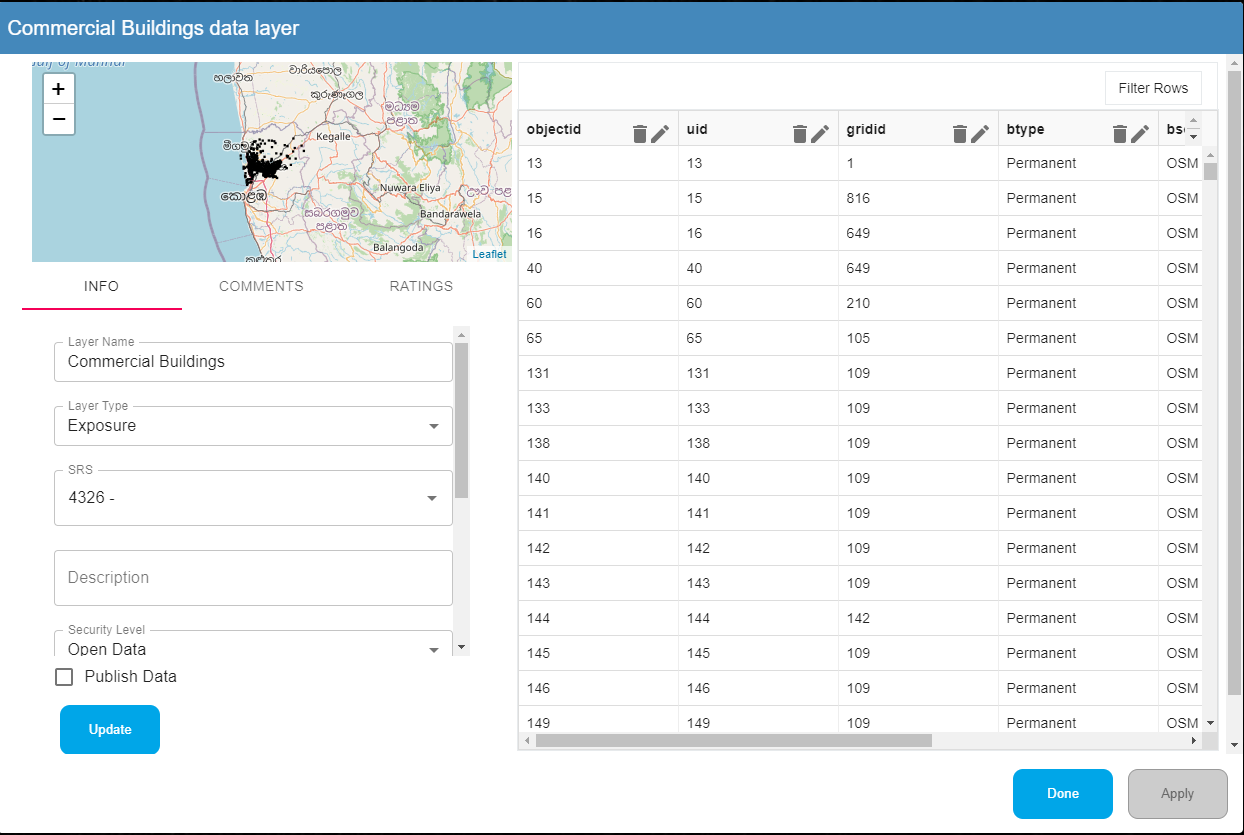Click the Filter Rows button
The image size is (1244, 835).
(x=1153, y=88)
